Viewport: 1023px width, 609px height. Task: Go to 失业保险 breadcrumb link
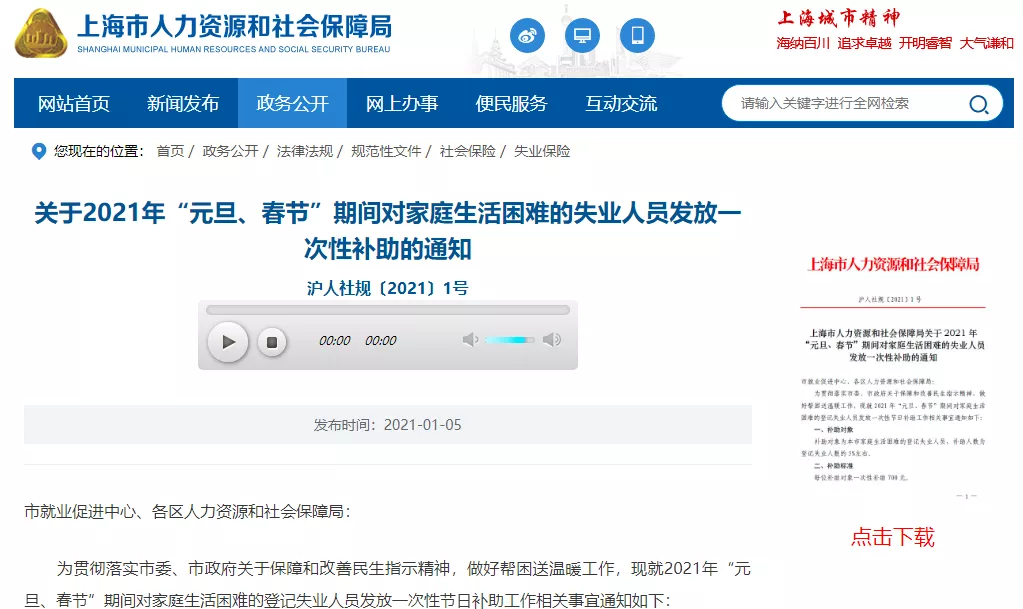[x=542, y=151]
